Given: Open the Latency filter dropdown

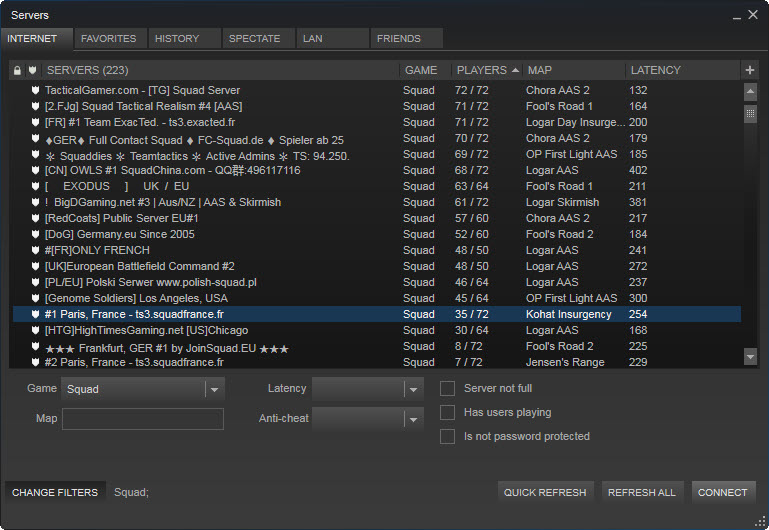Looking at the screenshot, I should tap(367, 389).
